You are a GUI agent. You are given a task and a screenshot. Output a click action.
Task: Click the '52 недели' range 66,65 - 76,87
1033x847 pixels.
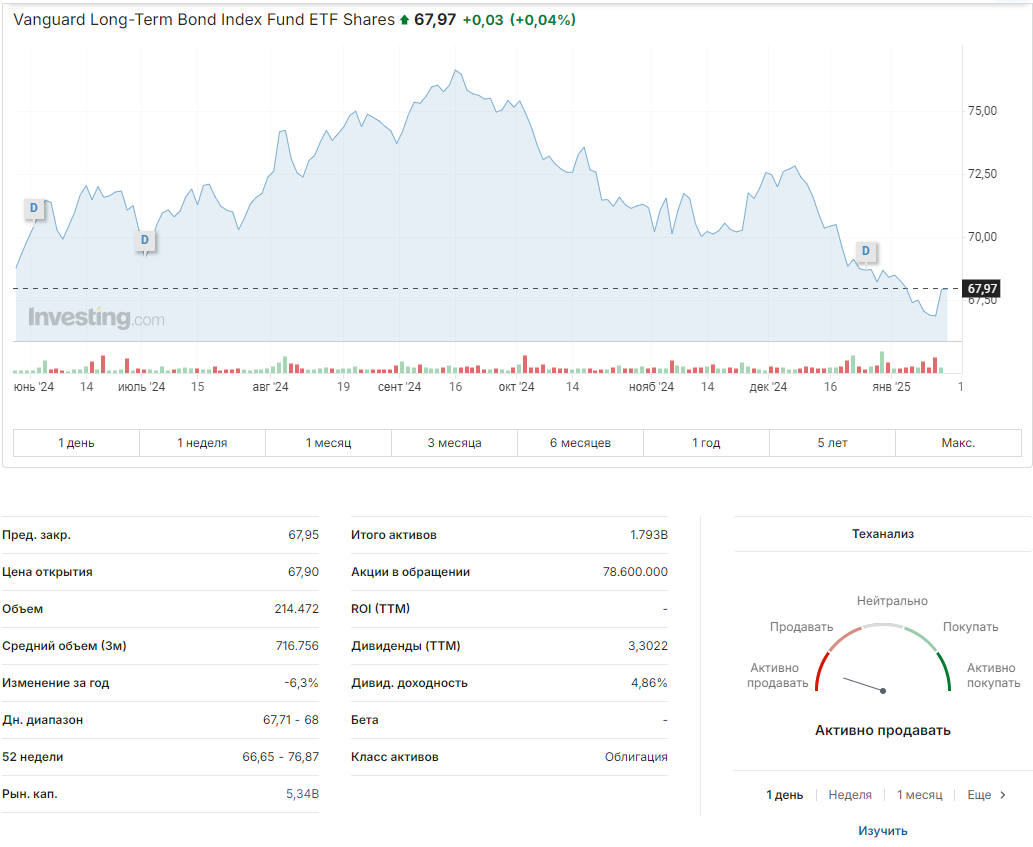(281, 757)
